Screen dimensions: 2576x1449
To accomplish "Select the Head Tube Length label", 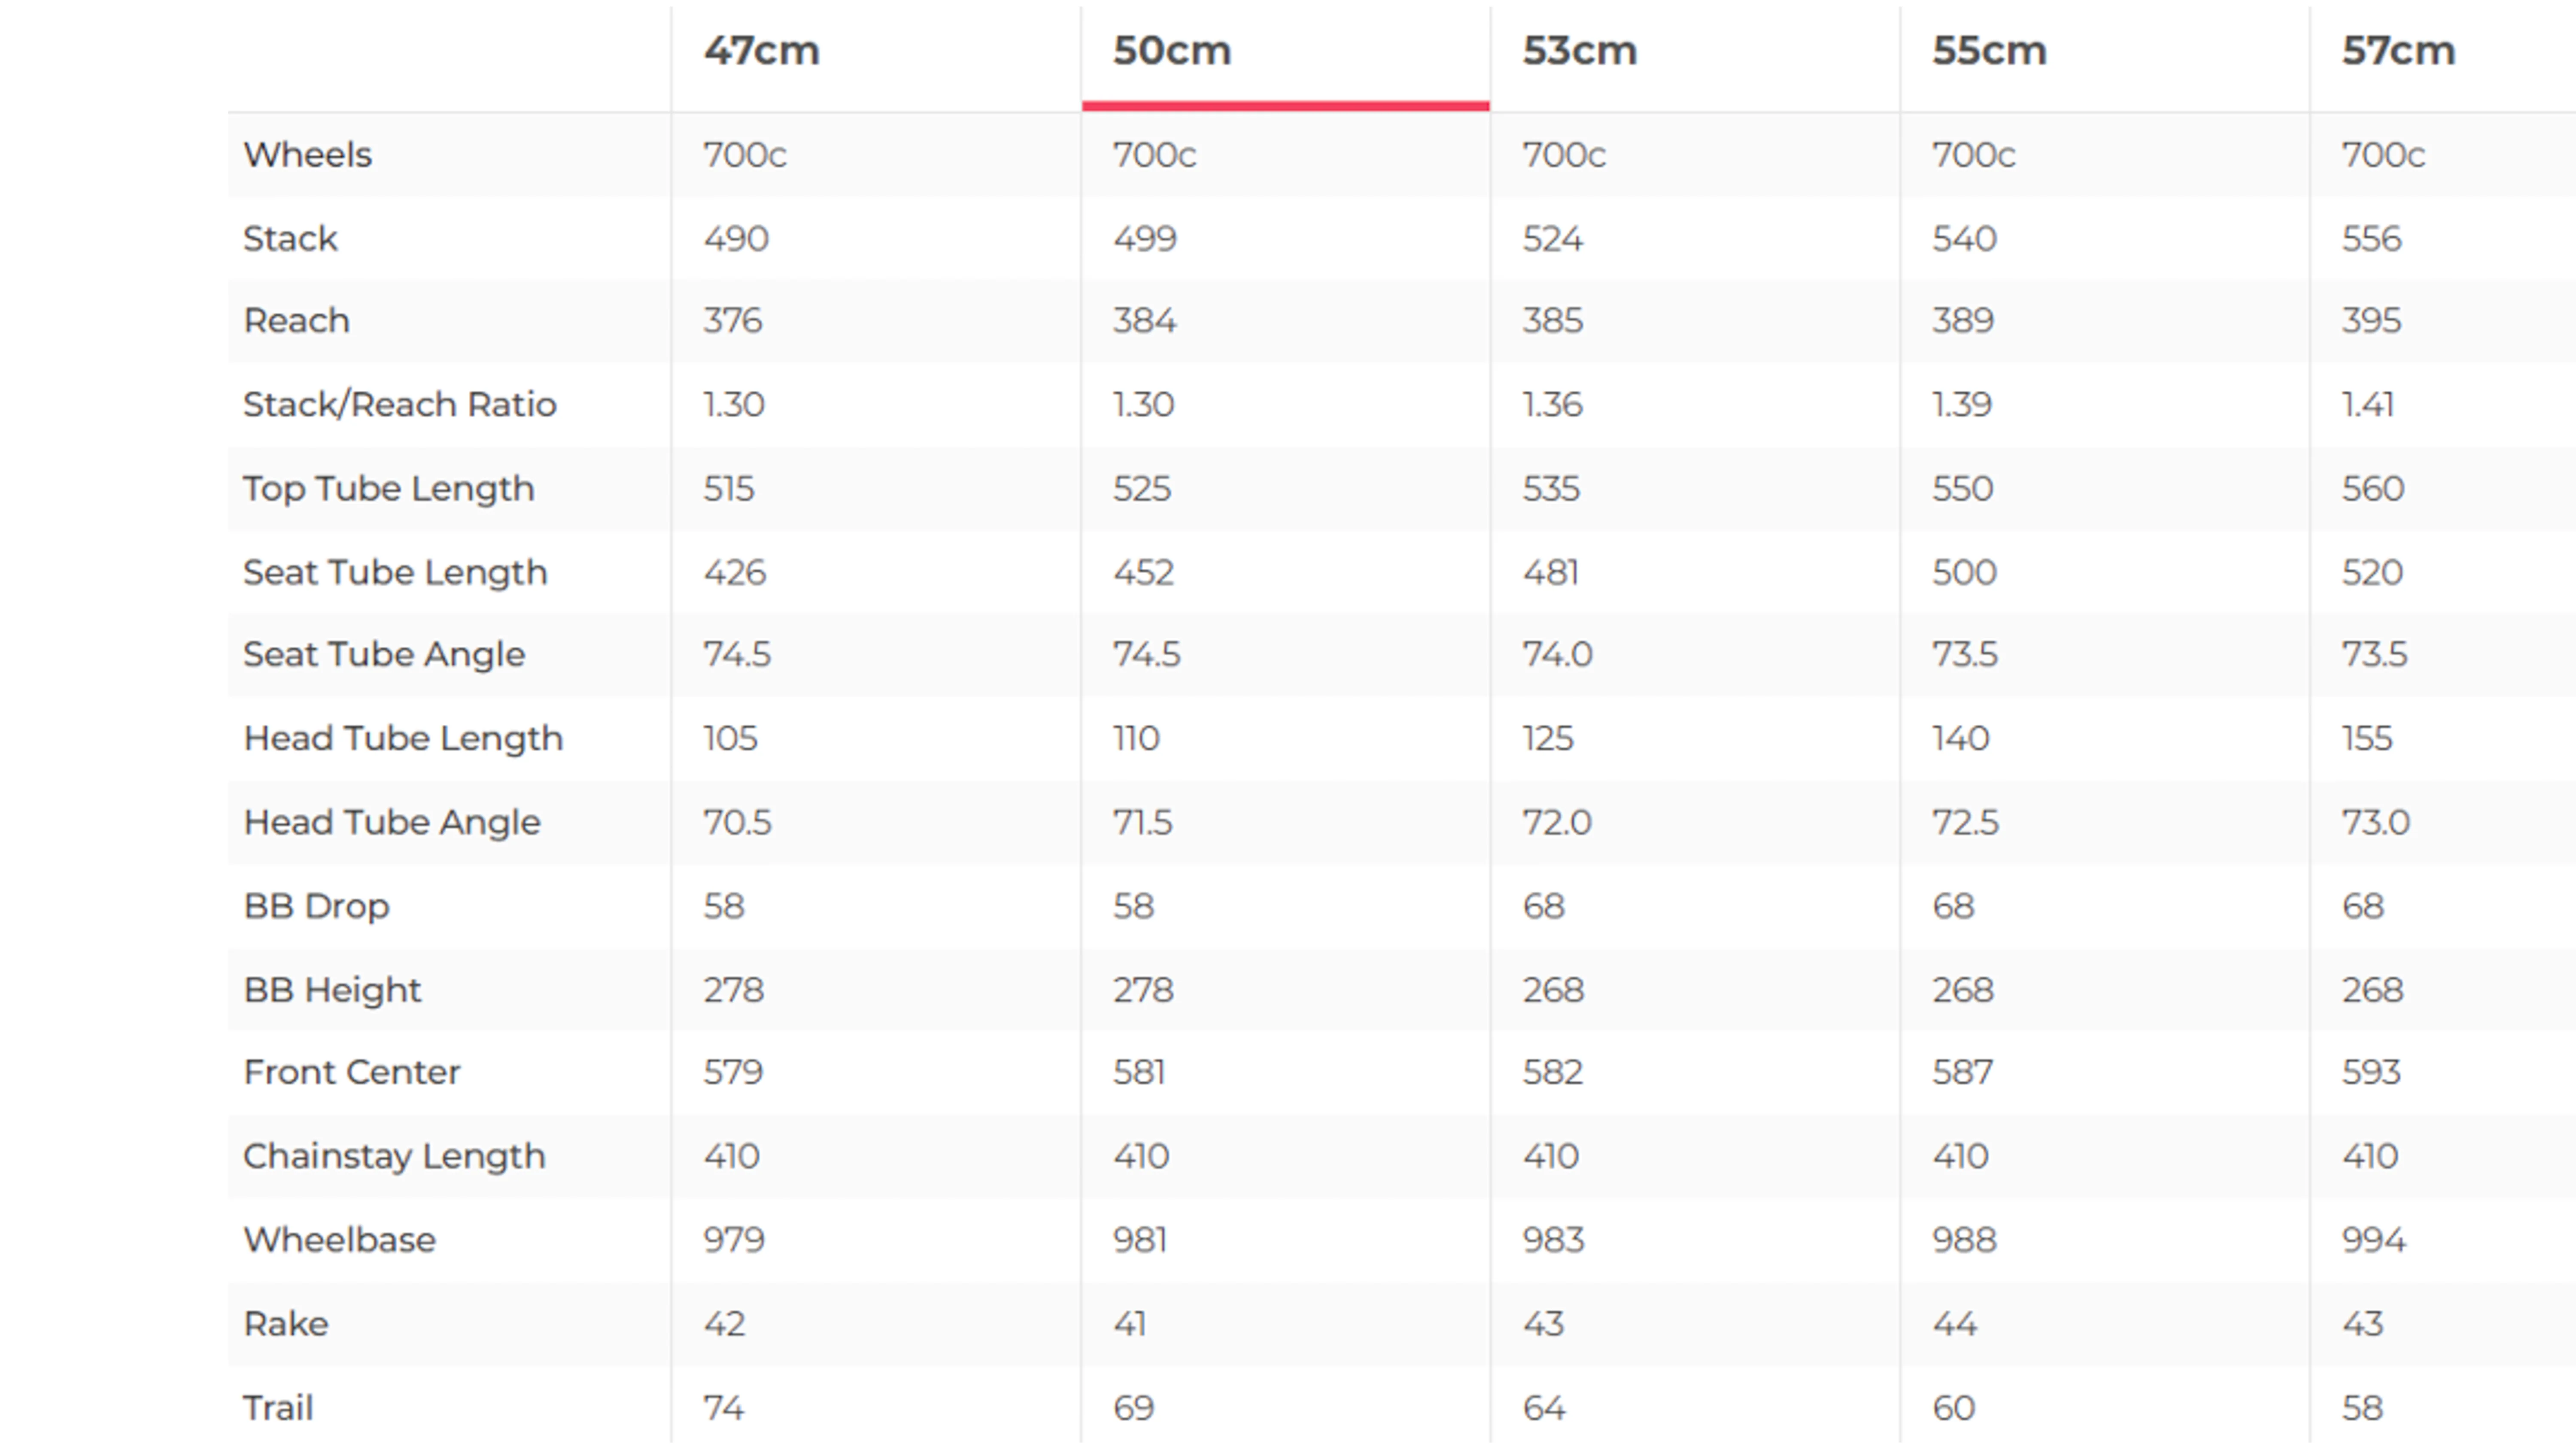I will pyautogui.click(x=404, y=739).
